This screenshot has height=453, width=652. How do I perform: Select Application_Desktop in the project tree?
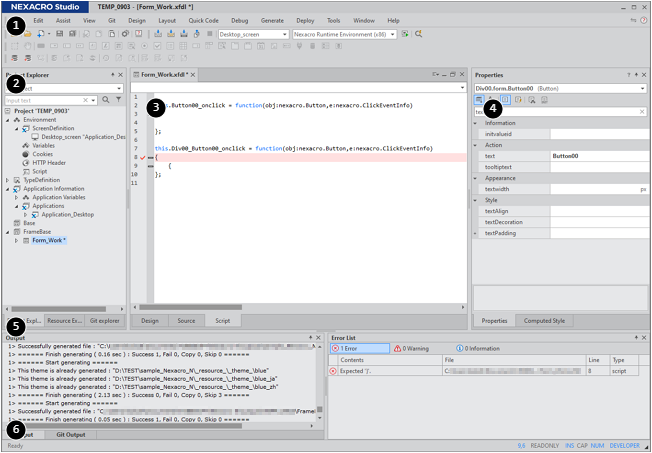[66, 214]
